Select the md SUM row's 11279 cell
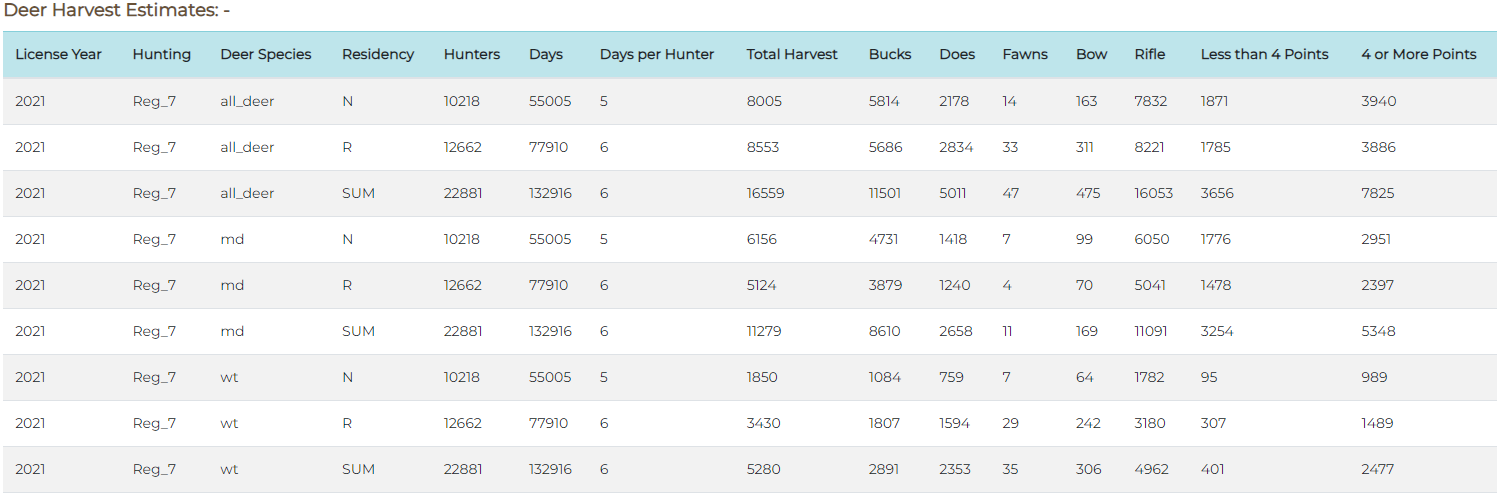This screenshot has height=499, width=1509. coord(766,331)
